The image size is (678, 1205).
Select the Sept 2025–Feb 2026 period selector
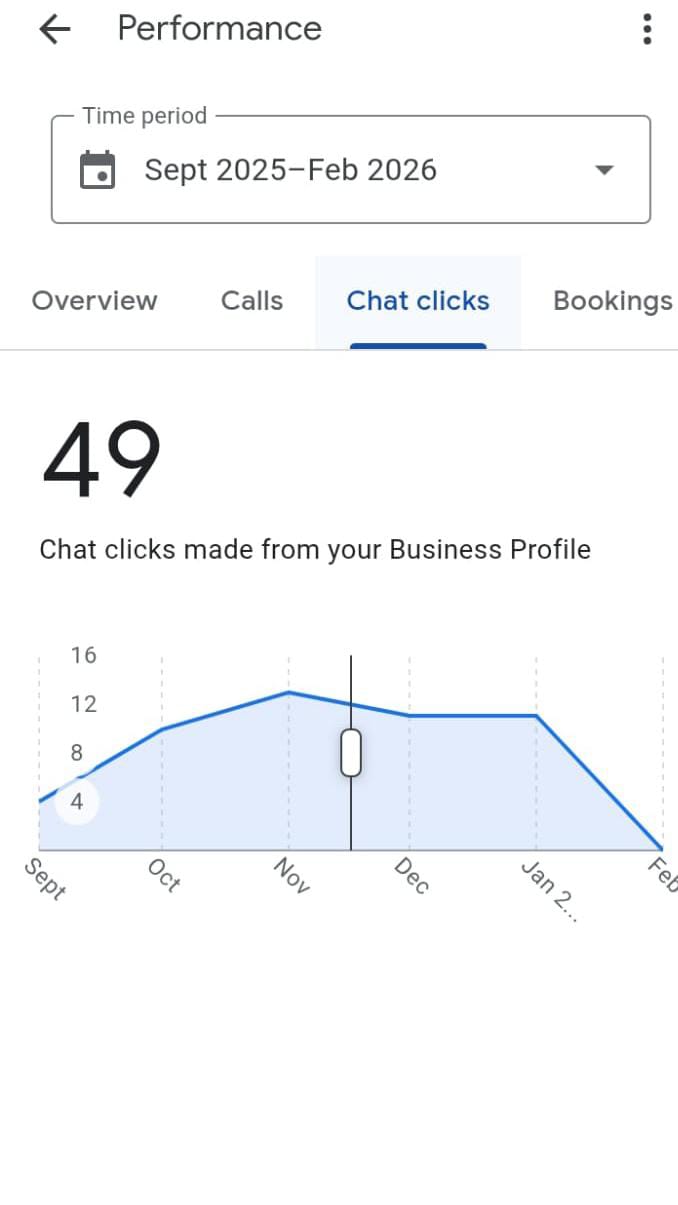[292, 169]
